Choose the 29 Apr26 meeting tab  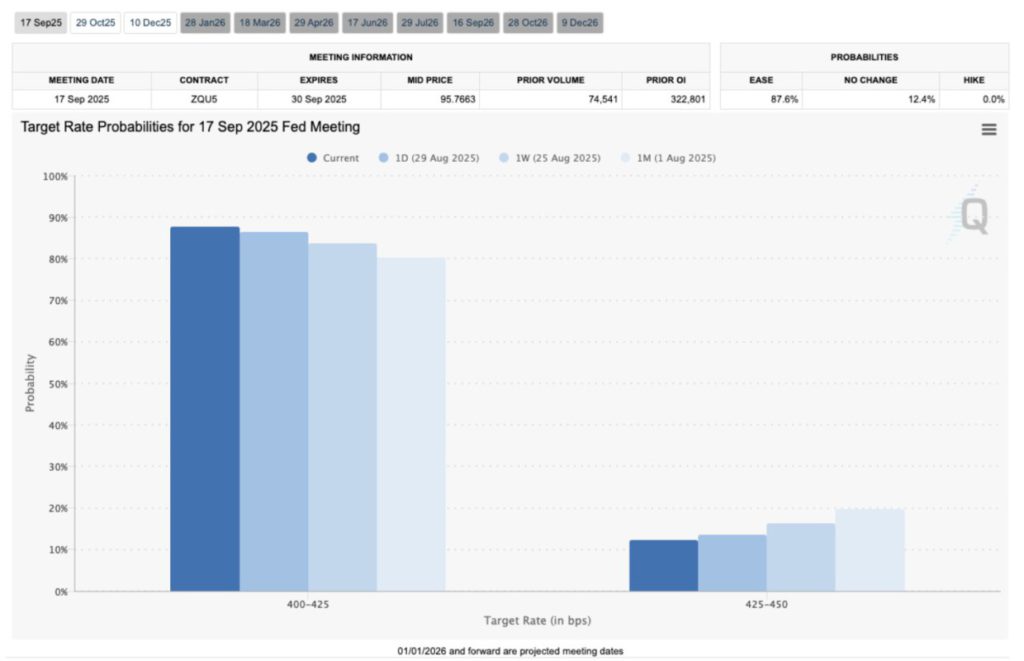pyautogui.click(x=314, y=22)
